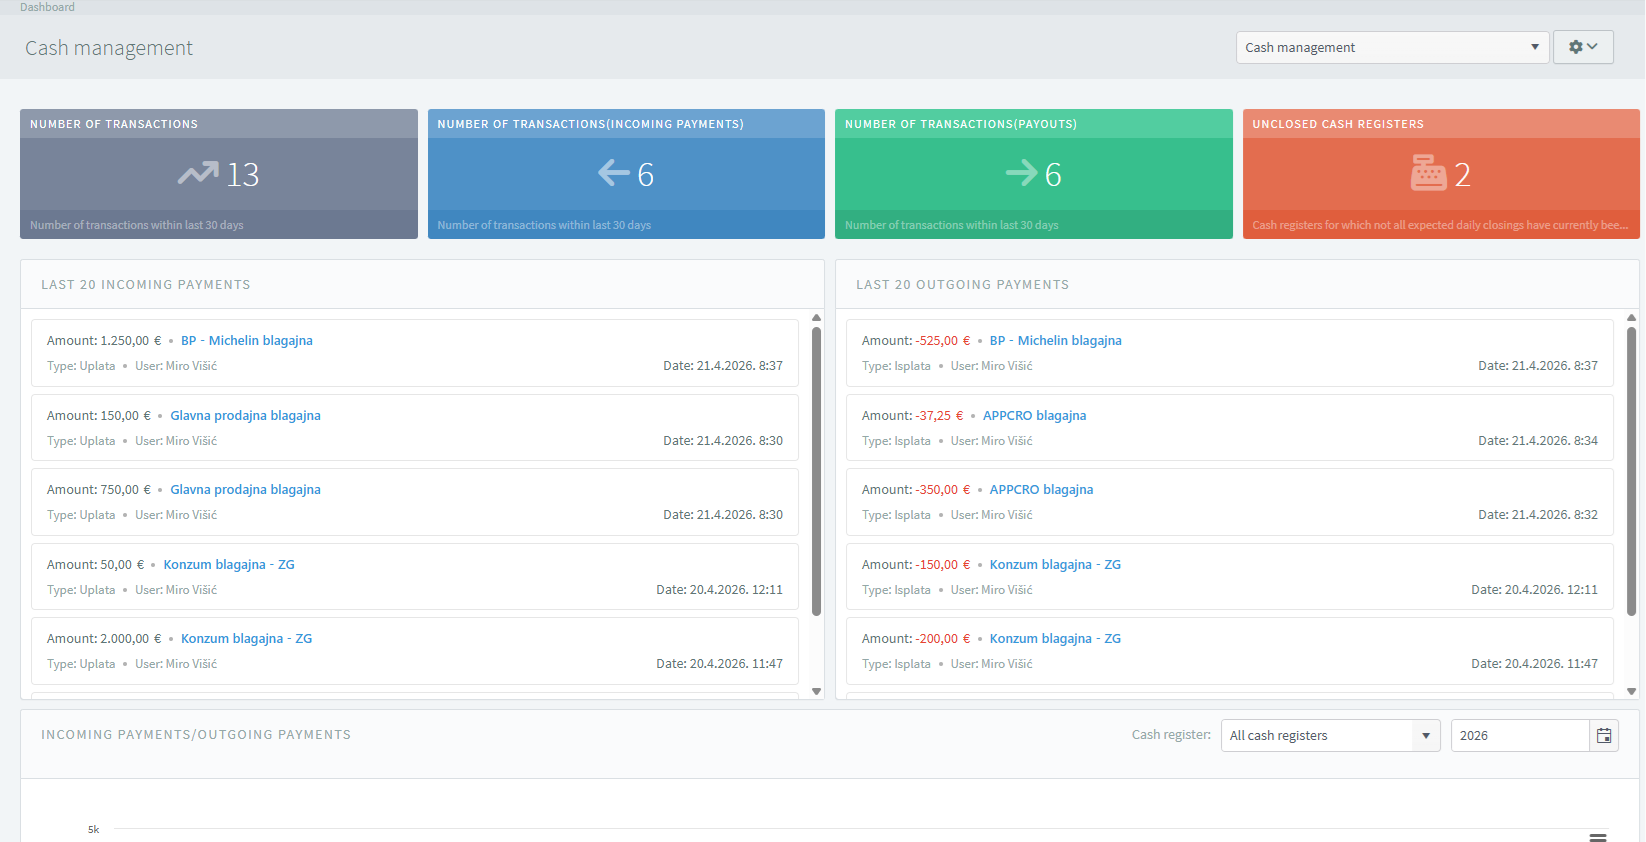Open APPCRO blagajna link for -37,25 € payout
1646x842 pixels.
pyautogui.click(x=1034, y=416)
